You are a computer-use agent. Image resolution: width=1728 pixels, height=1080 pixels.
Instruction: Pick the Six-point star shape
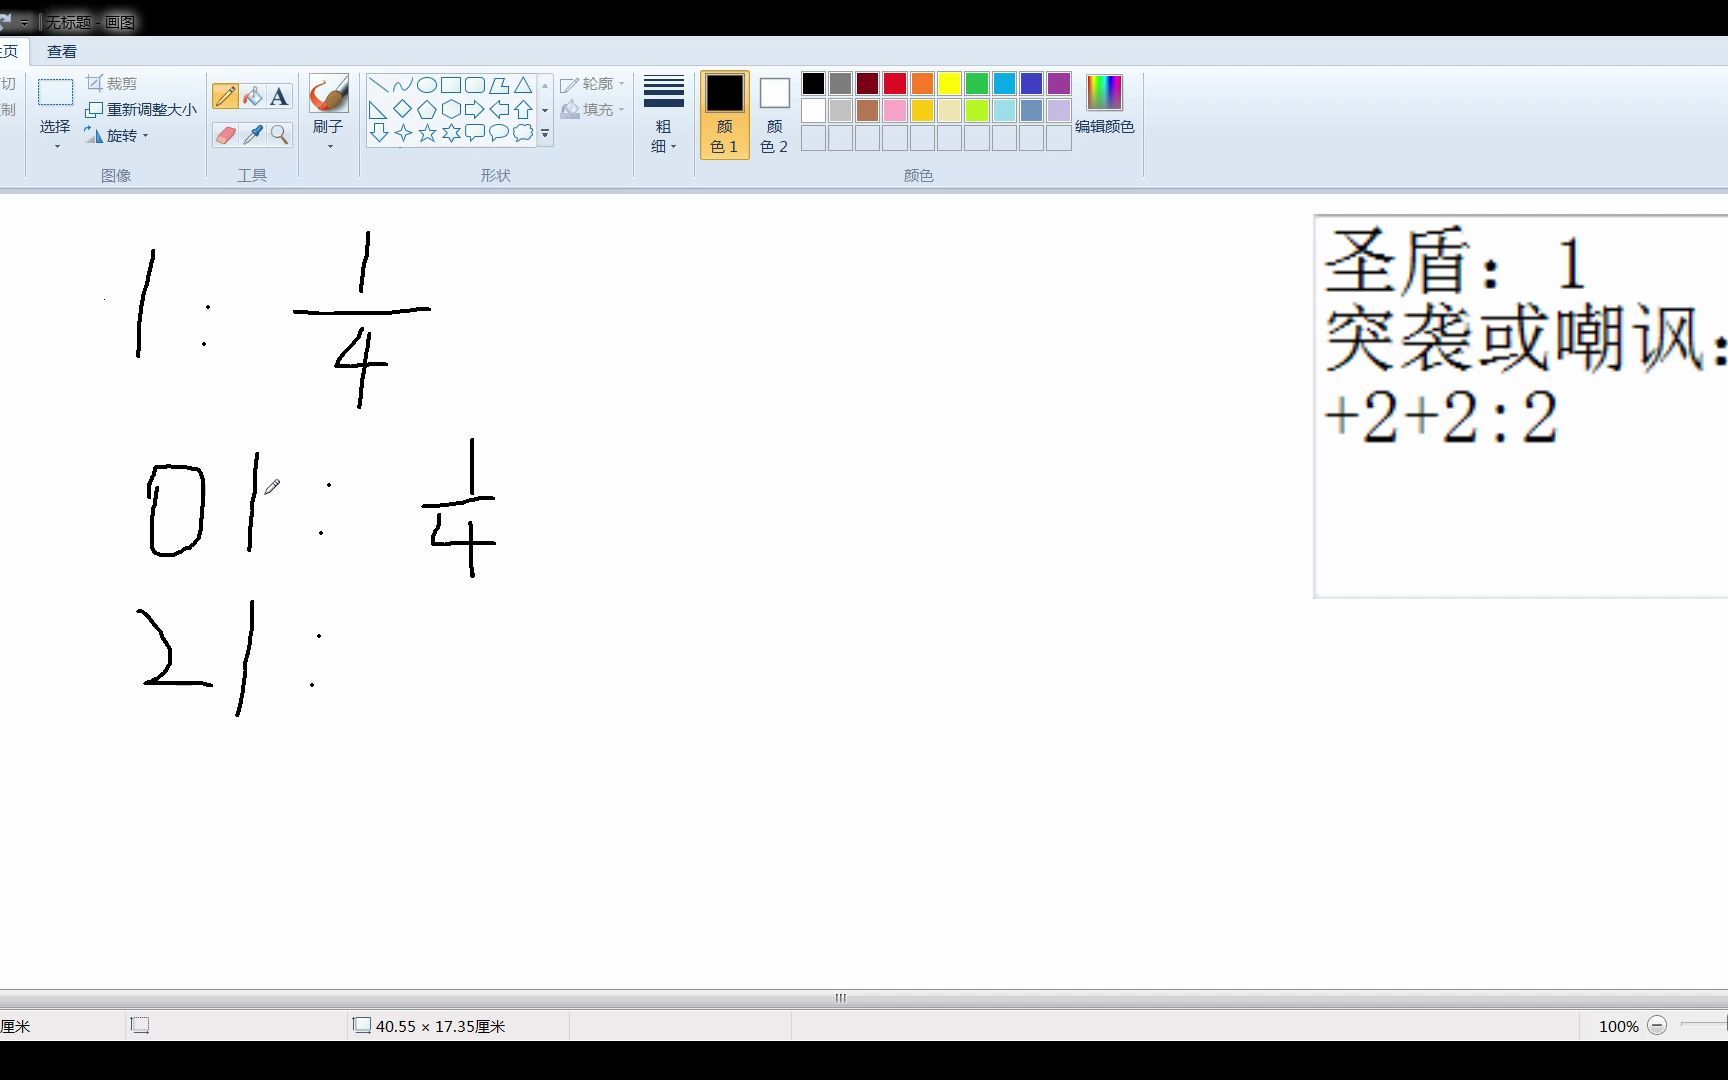[451, 133]
